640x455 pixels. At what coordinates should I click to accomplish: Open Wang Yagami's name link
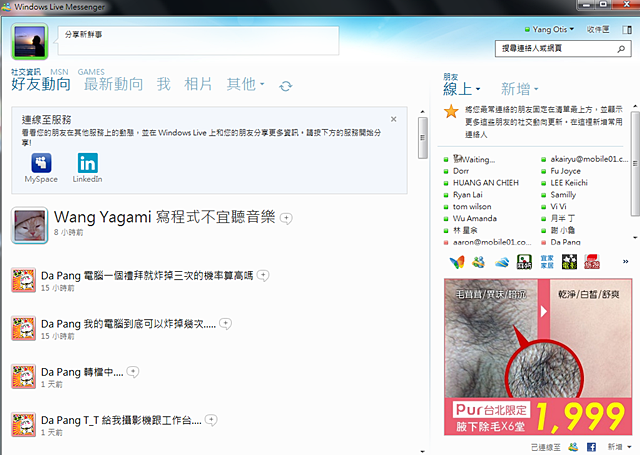102,217
